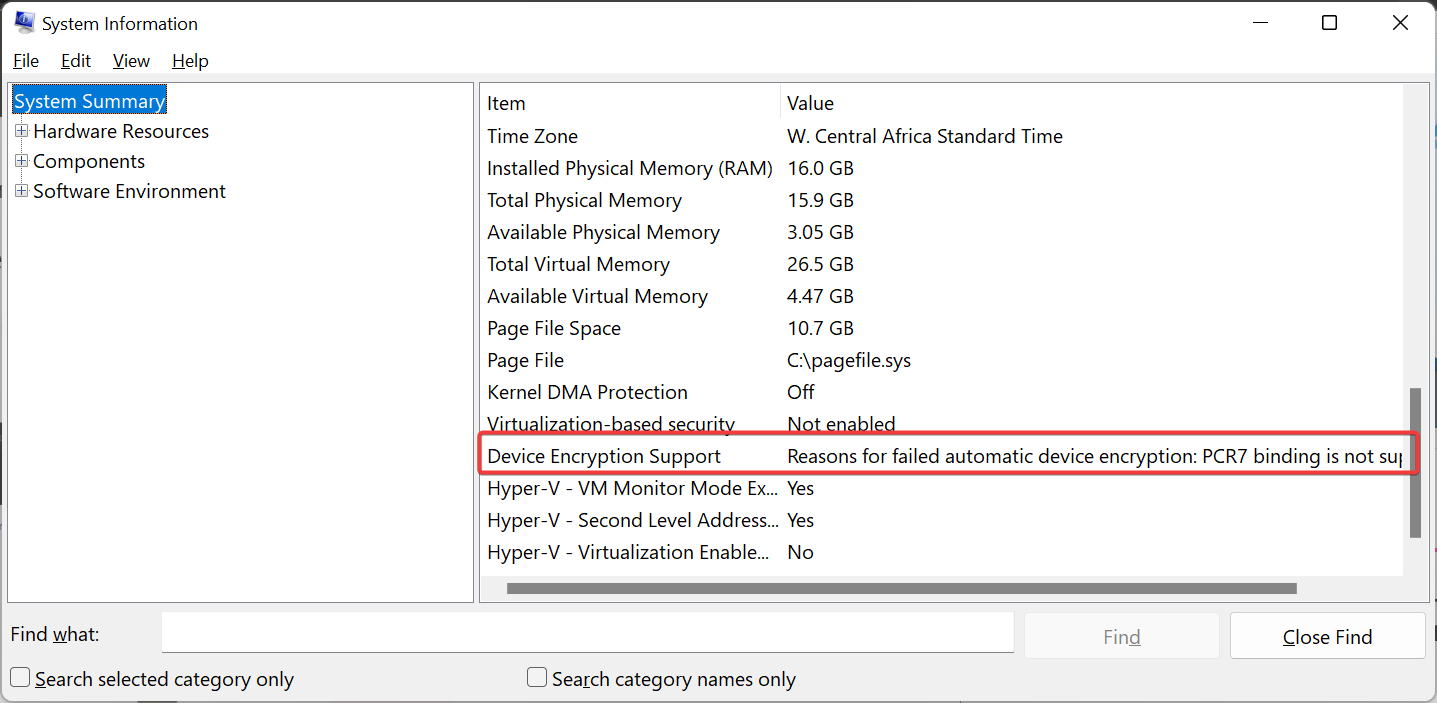Select System Summary in the tree

89,101
